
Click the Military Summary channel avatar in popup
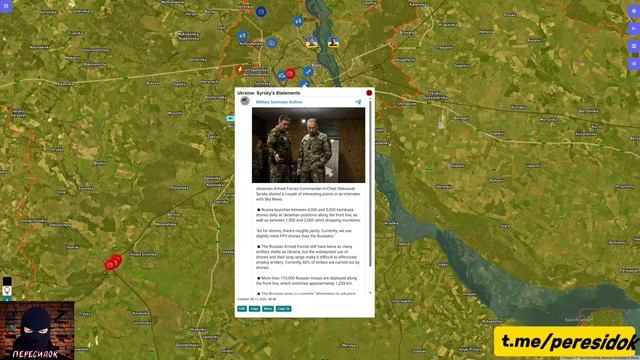(245, 101)
